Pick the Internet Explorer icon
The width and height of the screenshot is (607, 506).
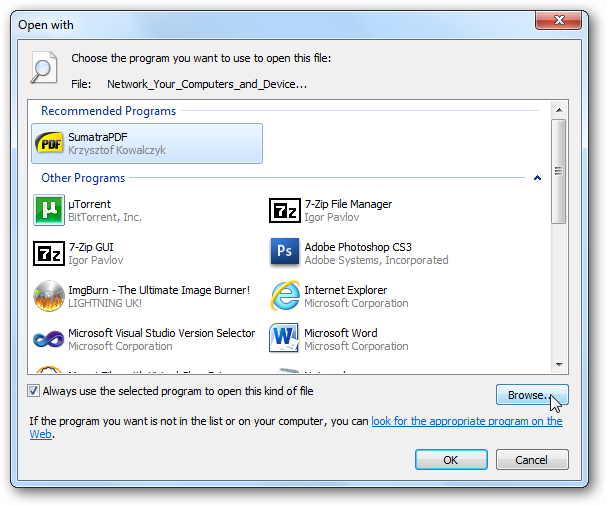pos(285,296)
